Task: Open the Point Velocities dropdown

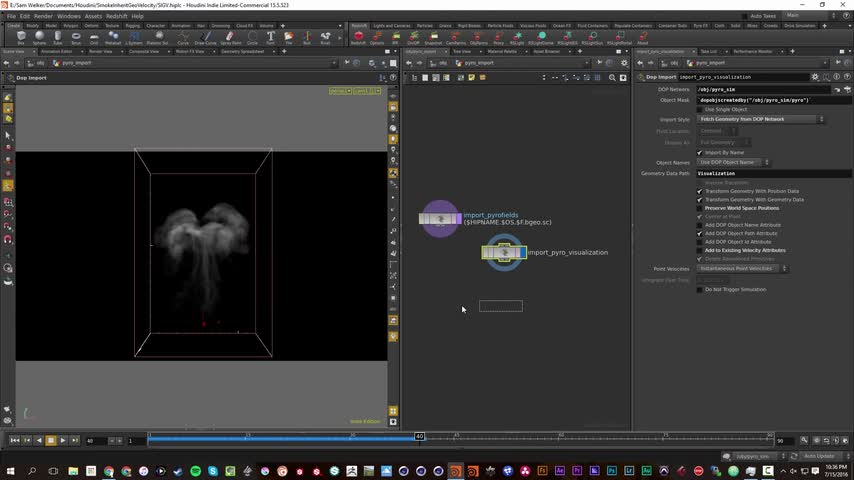Action: (x=742, y=268)
